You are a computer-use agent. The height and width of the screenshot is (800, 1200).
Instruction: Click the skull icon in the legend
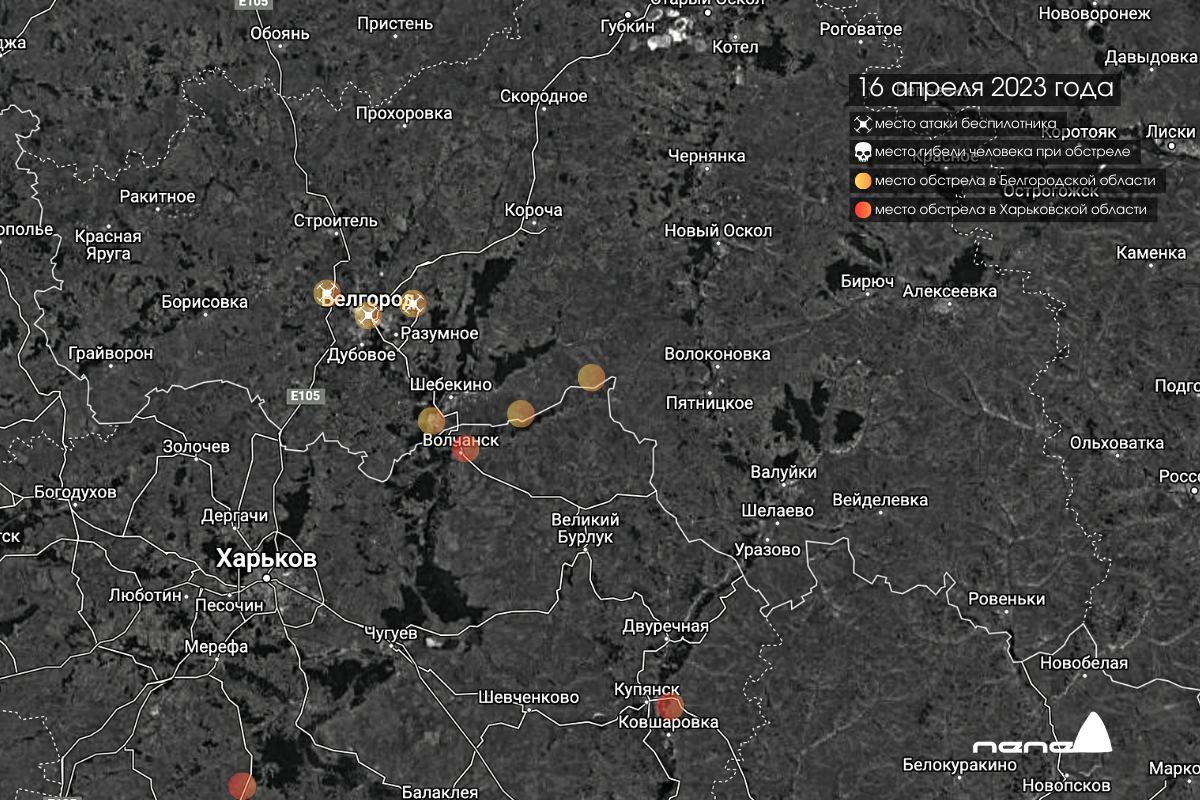coord(861,153)
